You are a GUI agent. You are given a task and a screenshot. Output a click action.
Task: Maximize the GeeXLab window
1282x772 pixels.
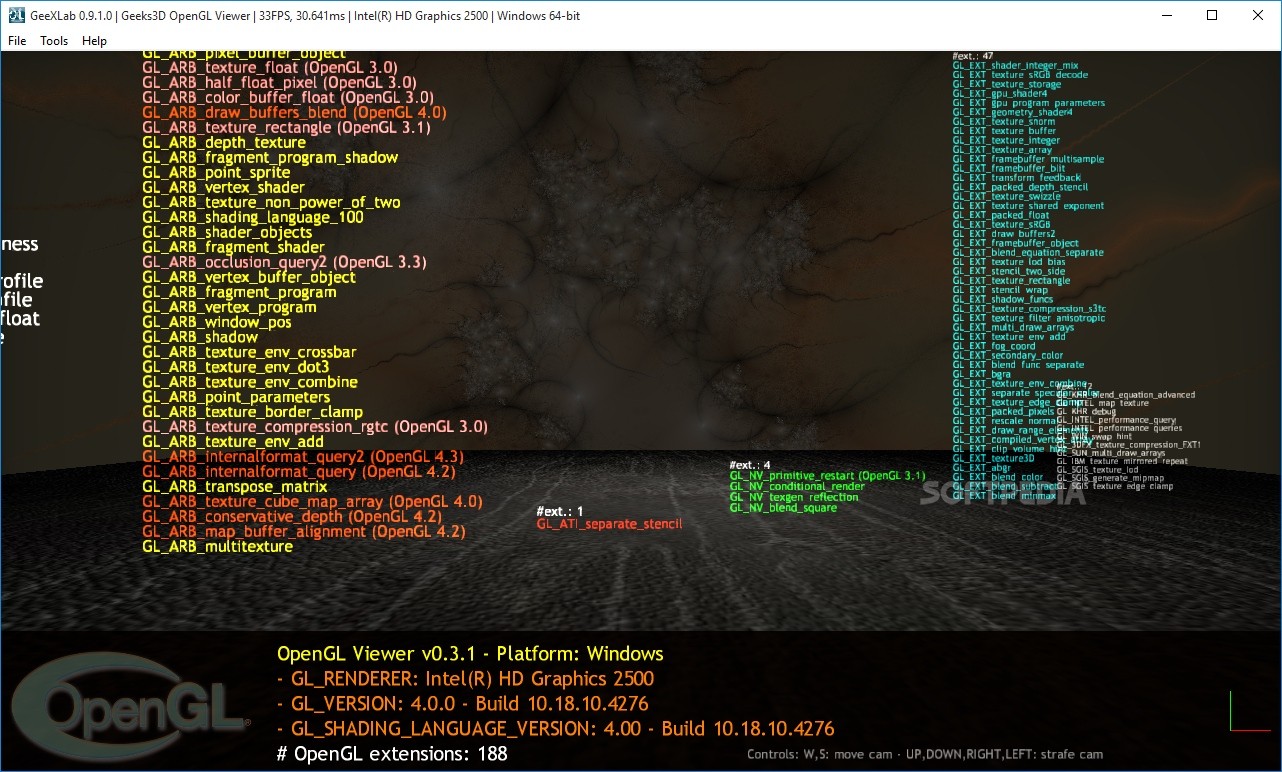tap(1212, 15)
